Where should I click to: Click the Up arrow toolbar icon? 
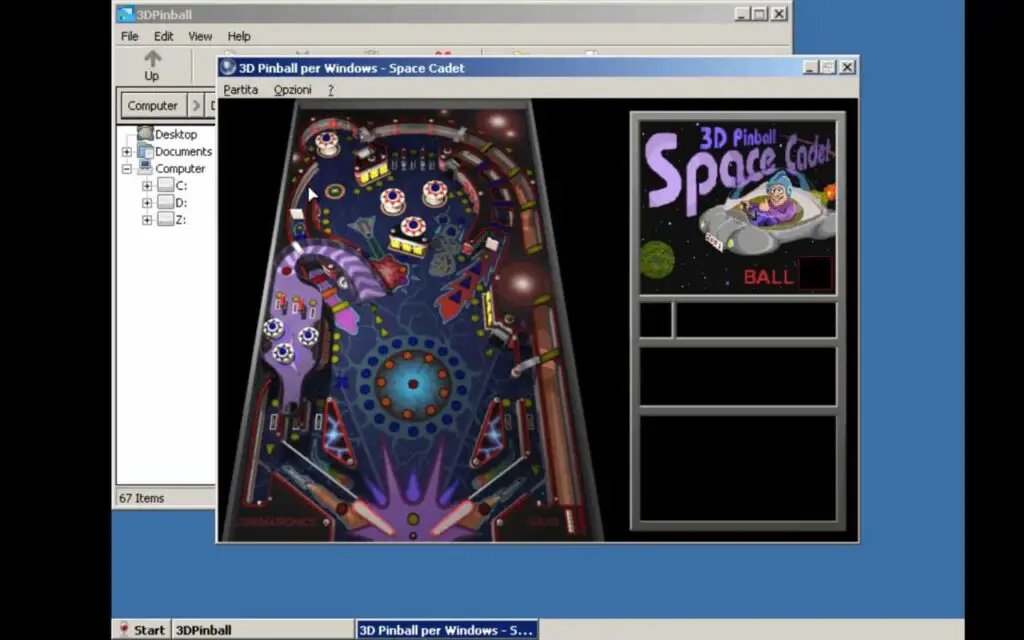tap(152, 59)
